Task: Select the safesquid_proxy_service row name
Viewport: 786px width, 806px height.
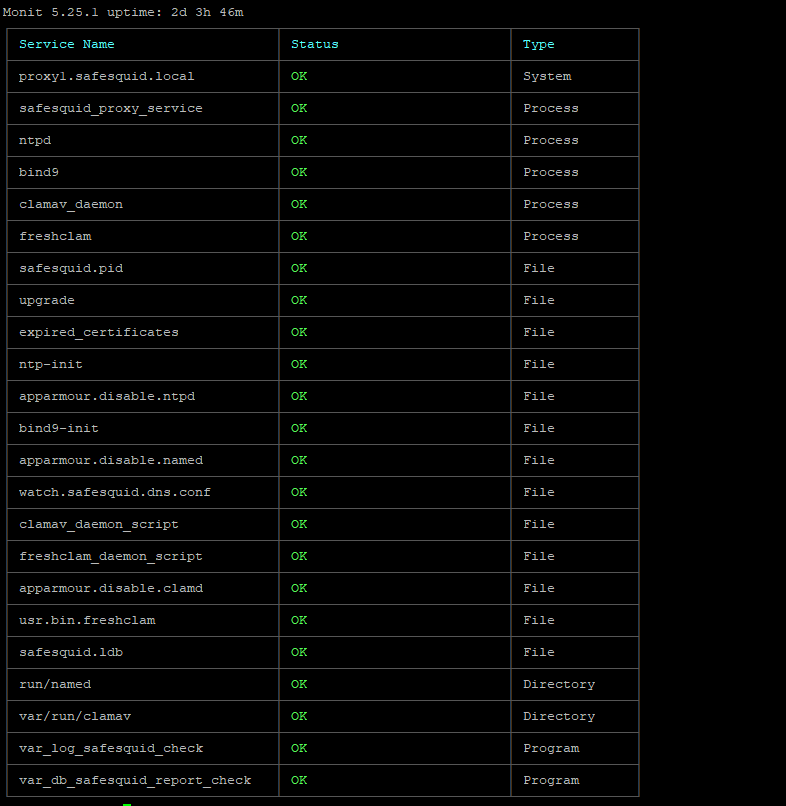Action: click(111, 108)
